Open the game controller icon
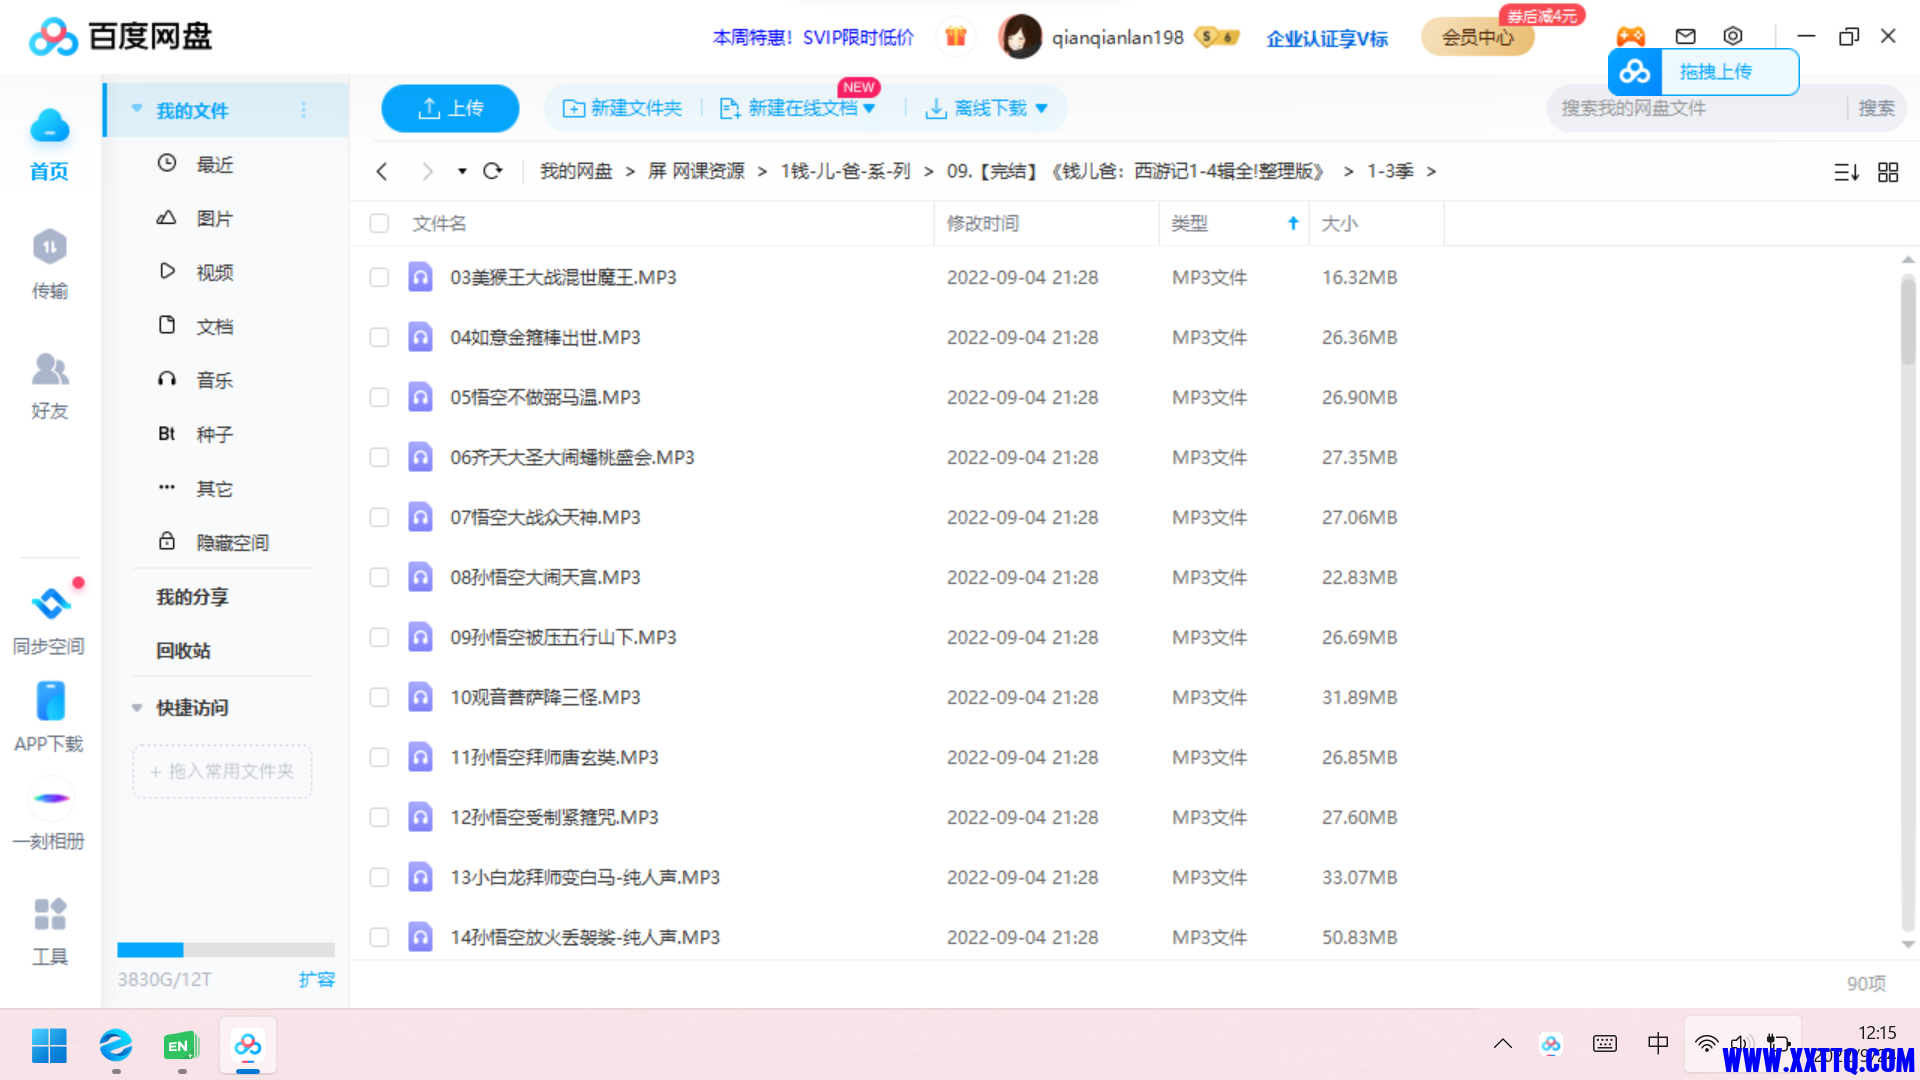Screen dimensions: 1920x1080 [1631, 36]
